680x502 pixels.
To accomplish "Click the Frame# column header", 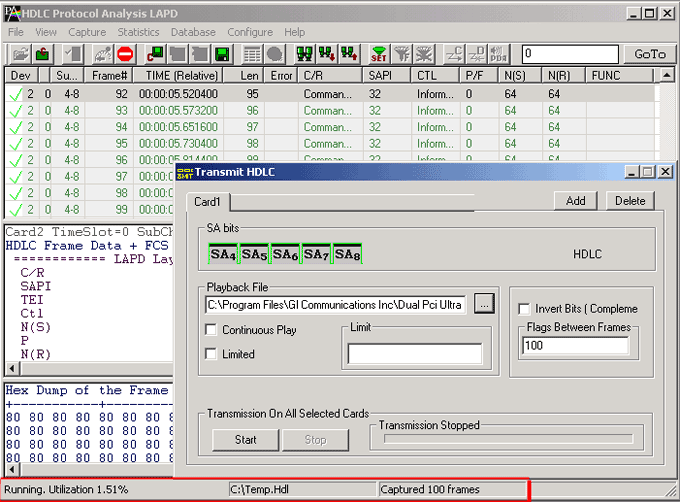I will (x=109, y=75).
